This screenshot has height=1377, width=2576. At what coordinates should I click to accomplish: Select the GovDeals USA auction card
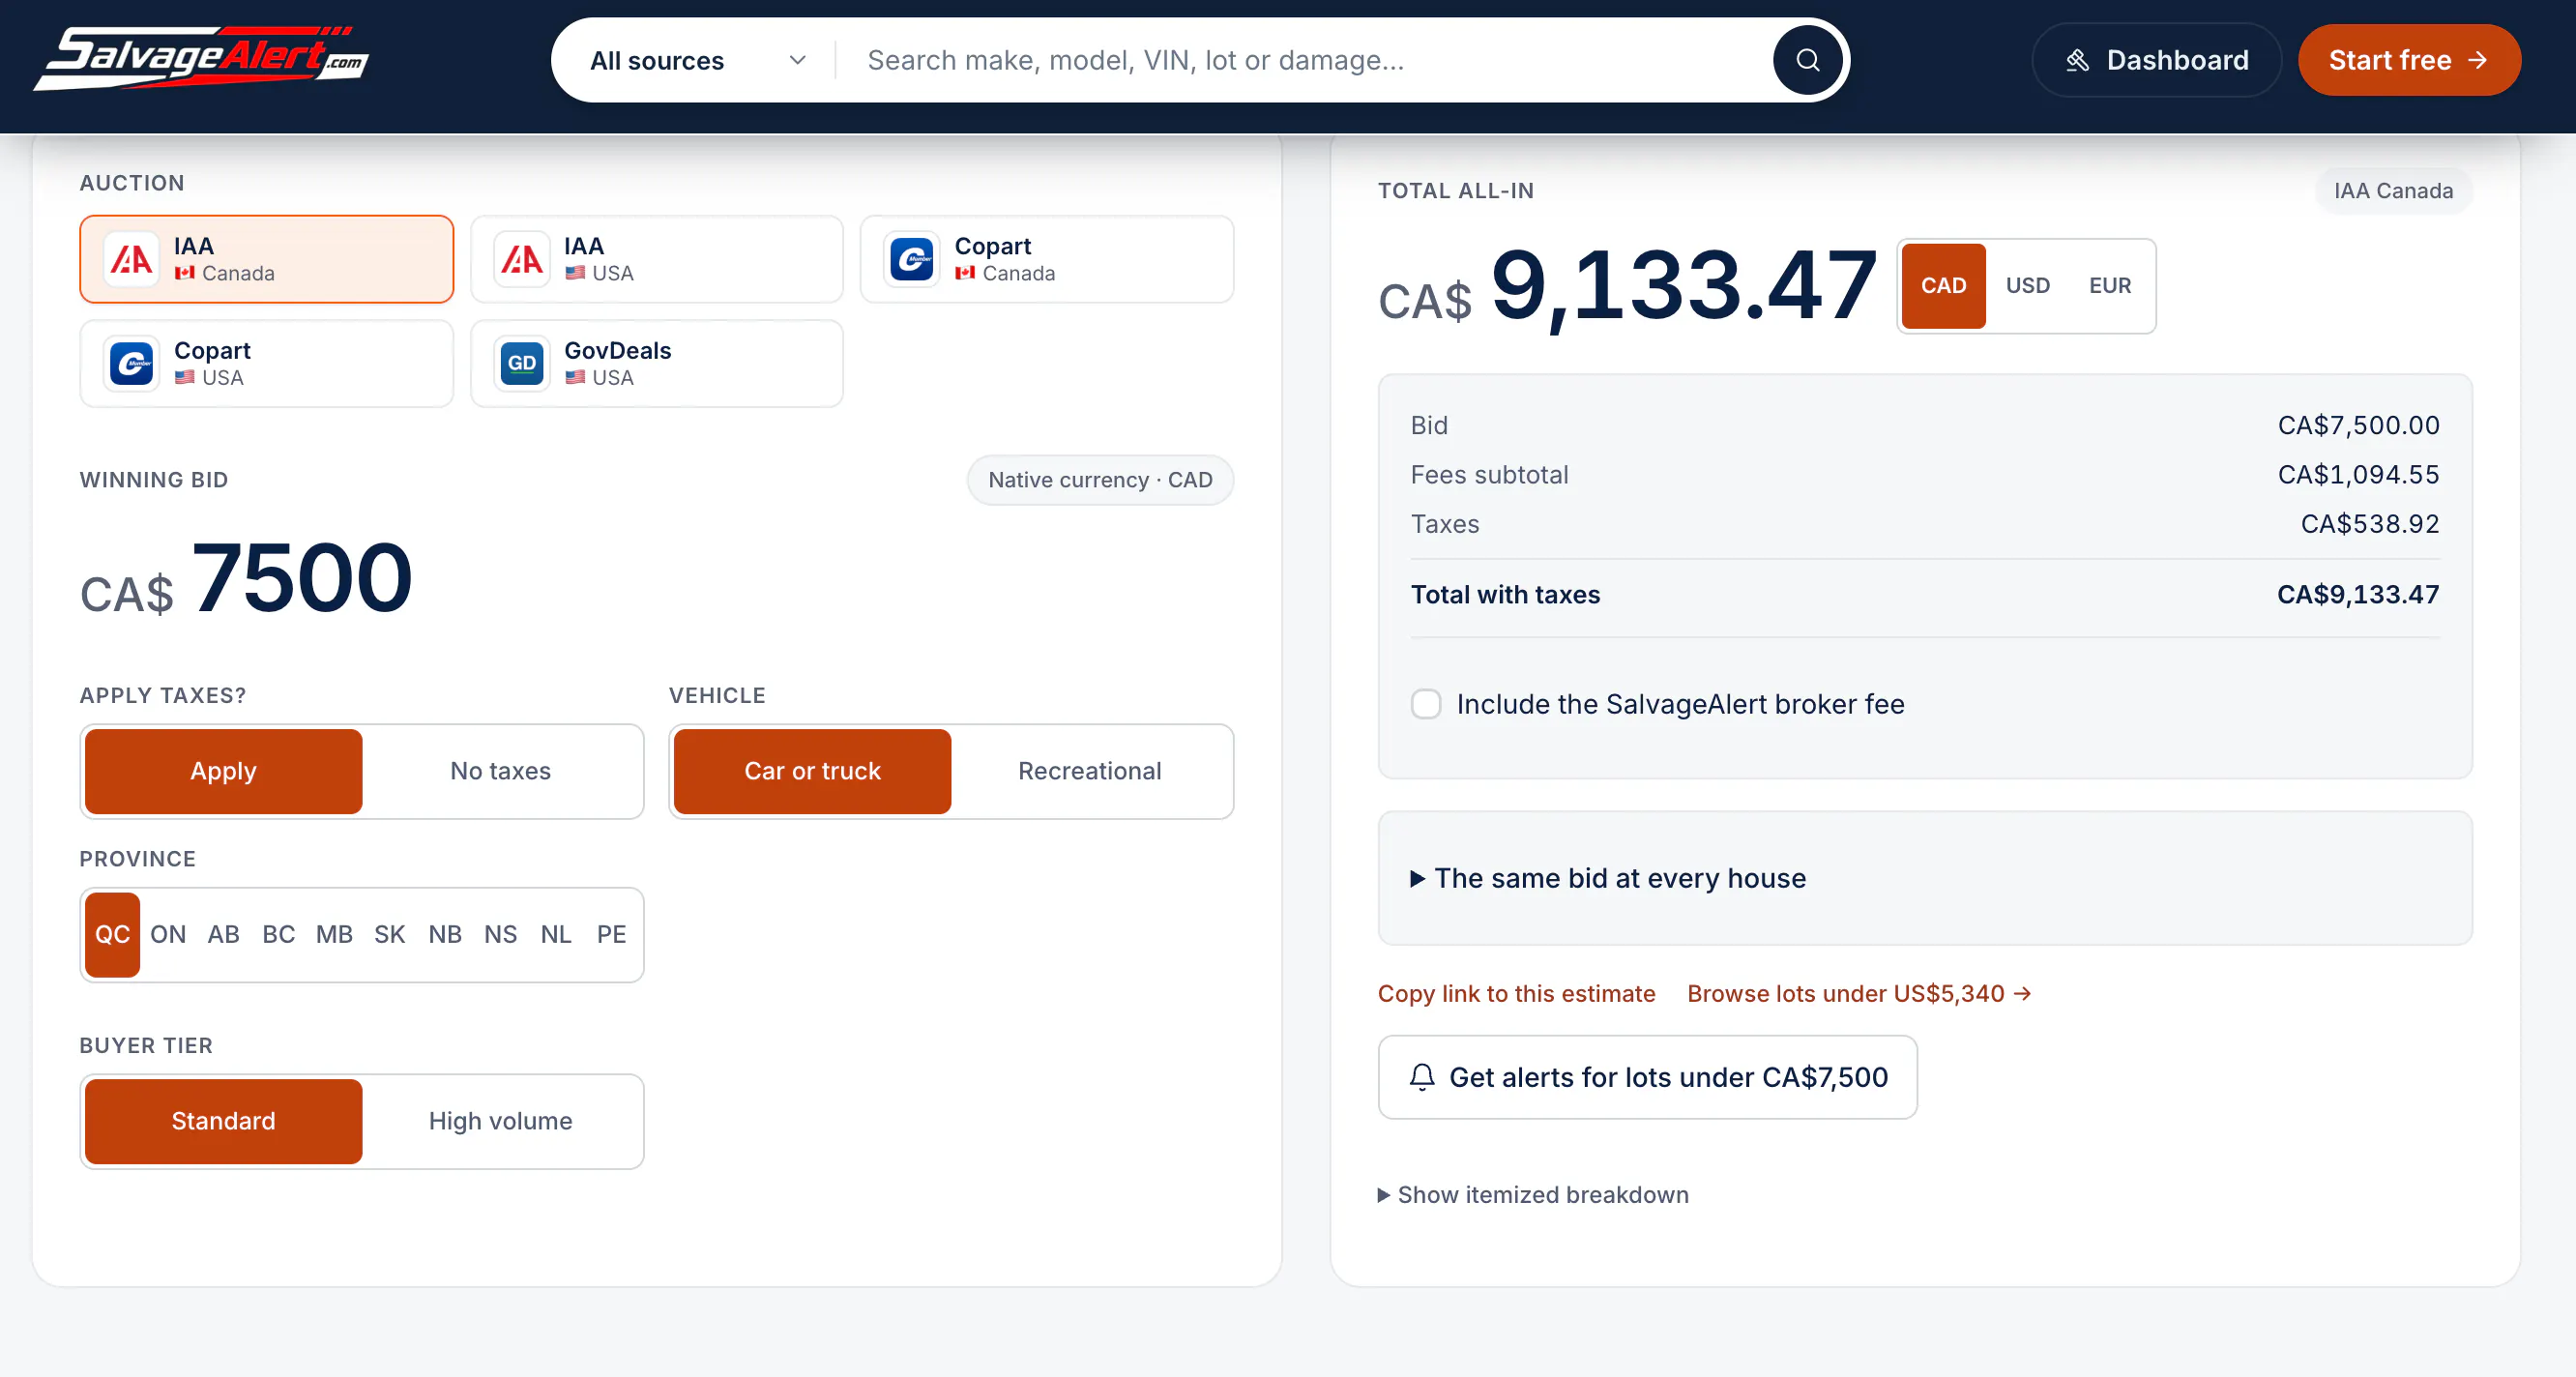coord(656,364)
